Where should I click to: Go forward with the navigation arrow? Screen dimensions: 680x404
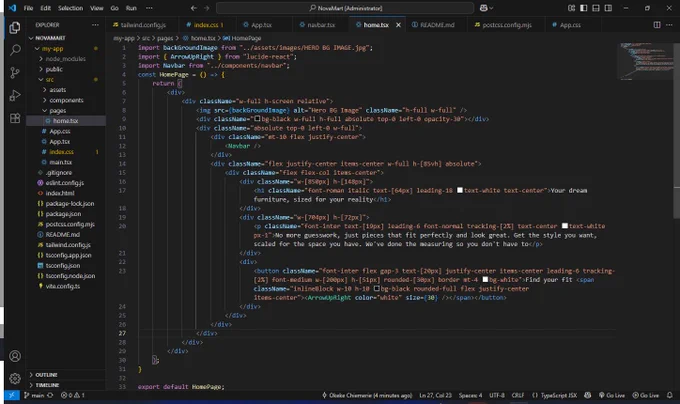206,8
